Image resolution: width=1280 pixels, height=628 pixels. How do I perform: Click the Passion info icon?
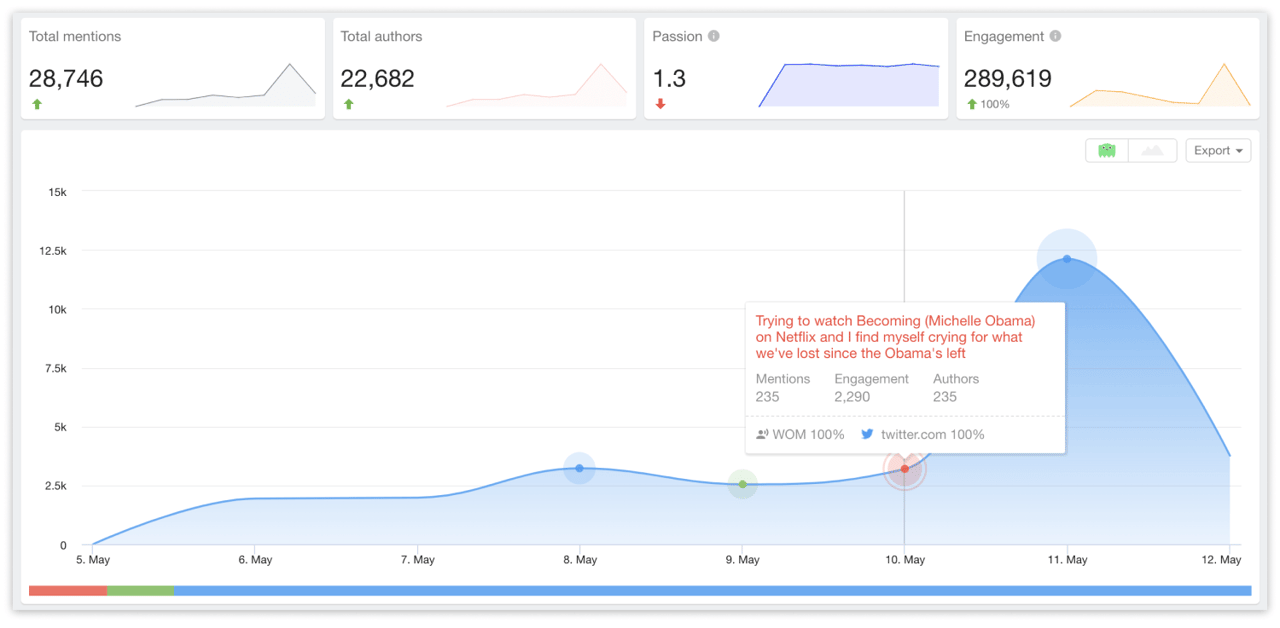[x=714, y=36]
